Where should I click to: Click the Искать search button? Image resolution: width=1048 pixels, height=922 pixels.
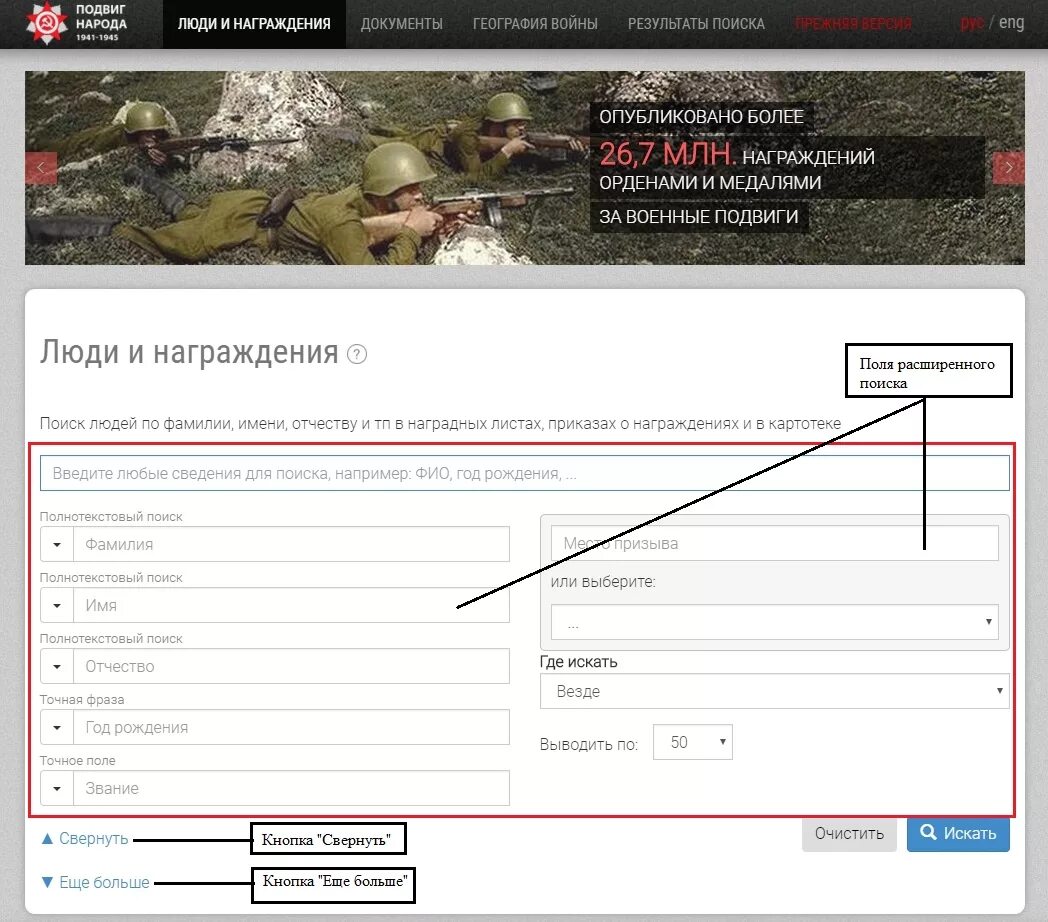958,834
